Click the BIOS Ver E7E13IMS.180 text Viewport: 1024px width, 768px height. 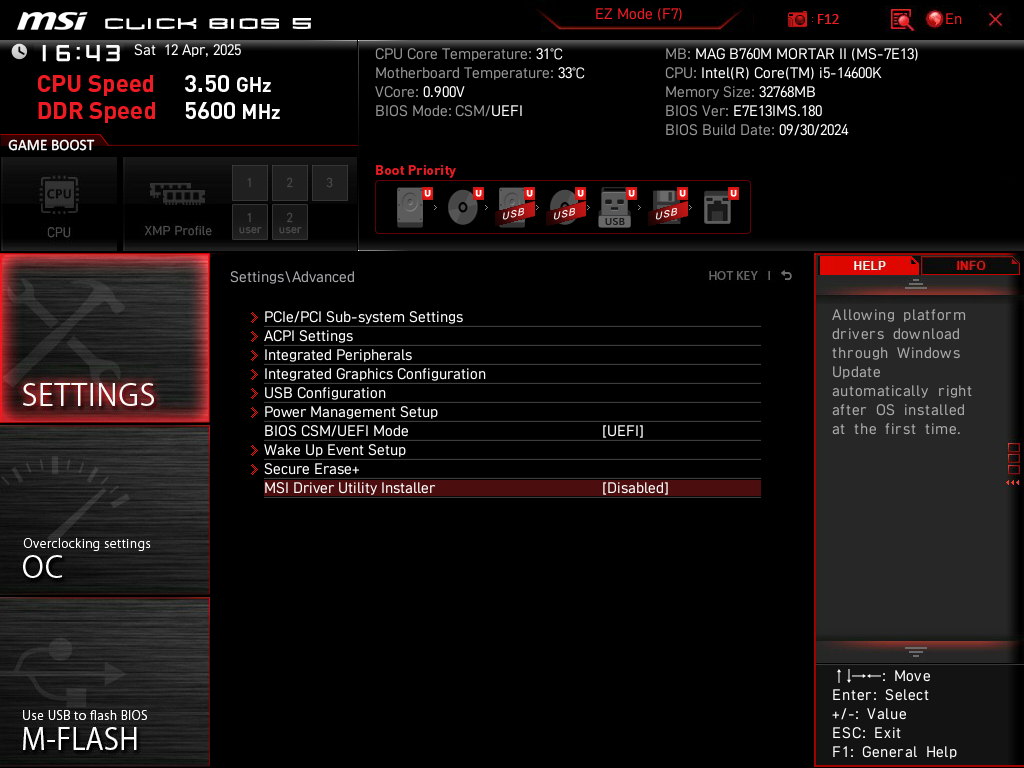[743, 111]
